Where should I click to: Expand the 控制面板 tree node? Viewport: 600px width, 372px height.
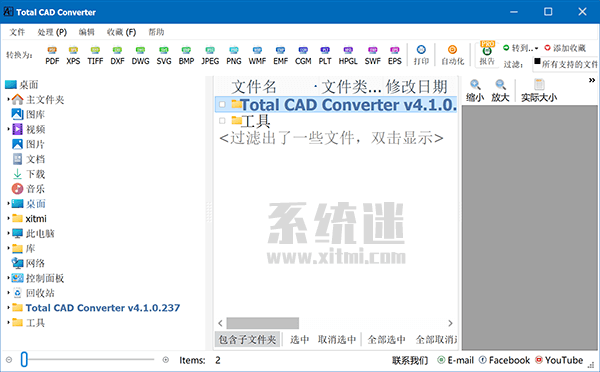click(8, 278)
